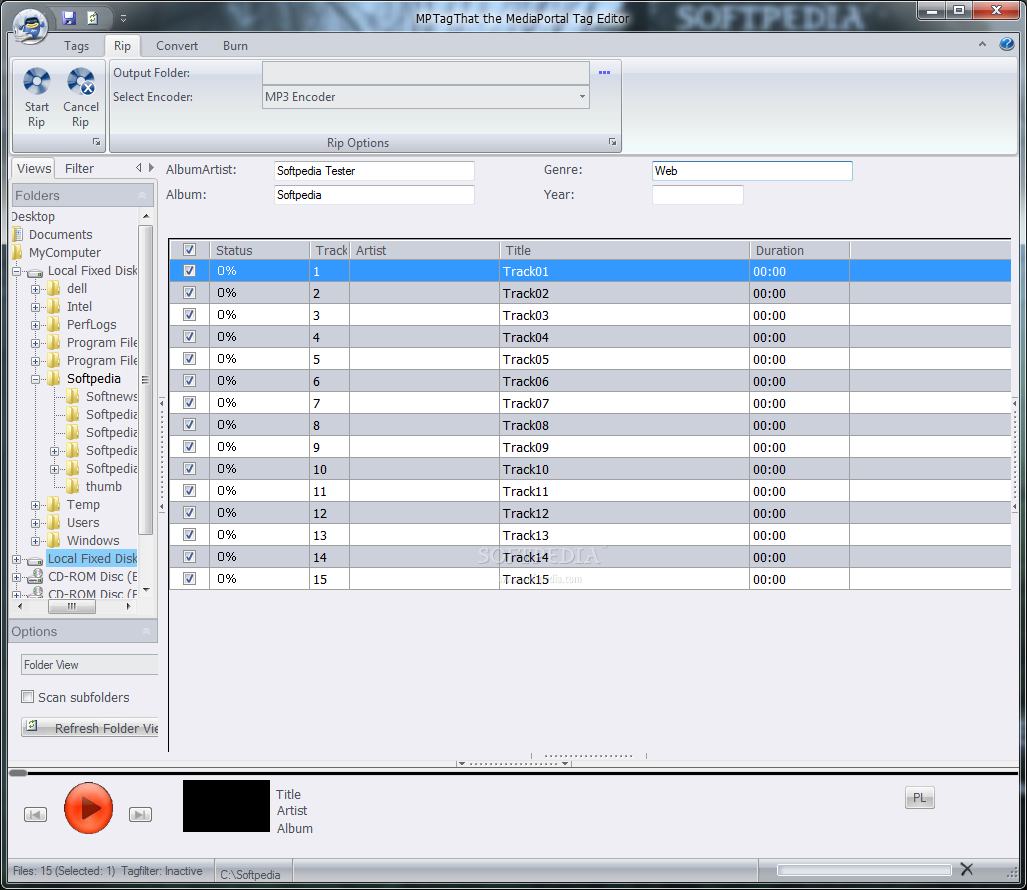Click the Cancel Rip icon
1027x890 pixels.
coord(81,82)
